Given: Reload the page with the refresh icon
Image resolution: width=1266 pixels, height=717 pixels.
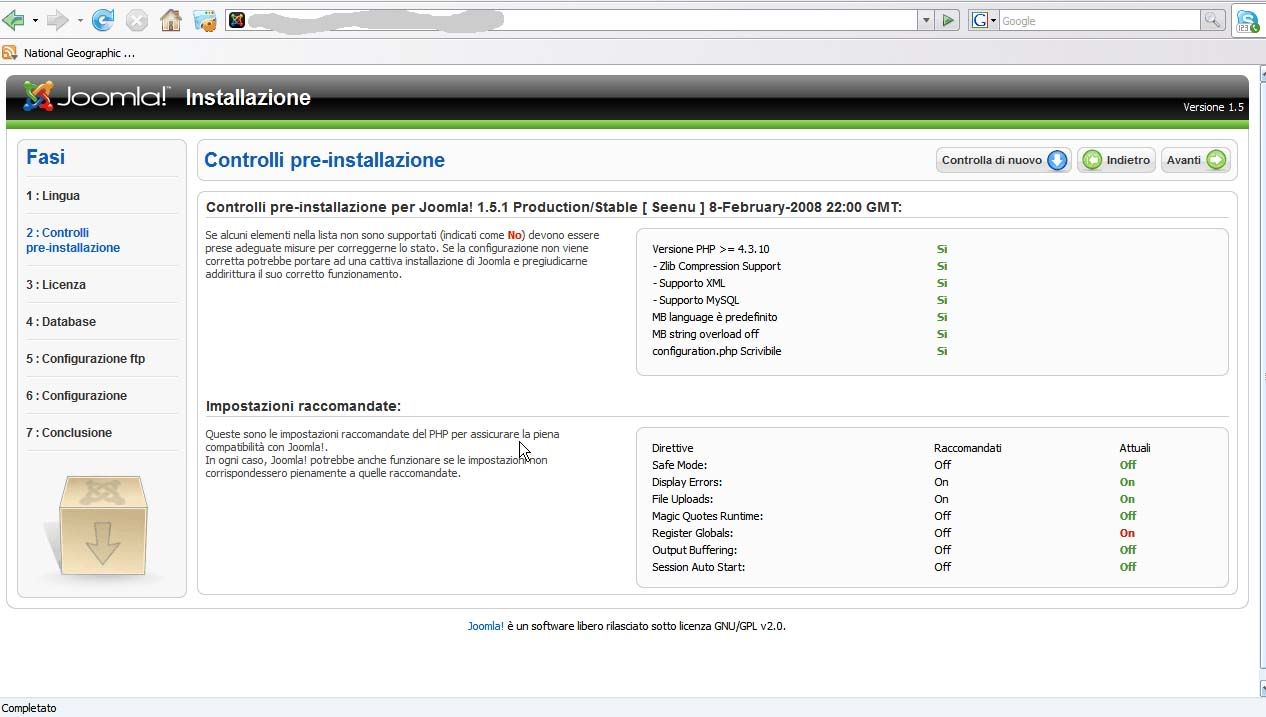Looking at the screenshot, I should tap(102, 20).
